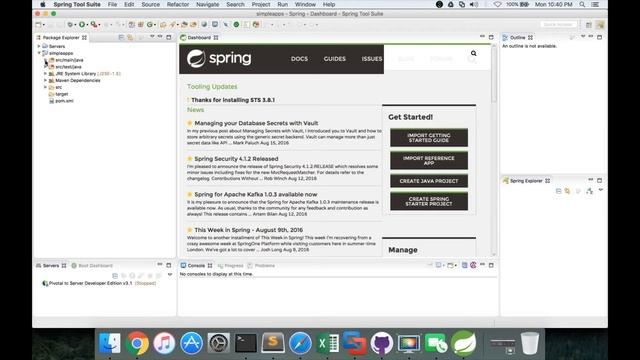Collapse all in the Package Explorer toolbar
Screen dimensions: 640x360
coord(121,37)
